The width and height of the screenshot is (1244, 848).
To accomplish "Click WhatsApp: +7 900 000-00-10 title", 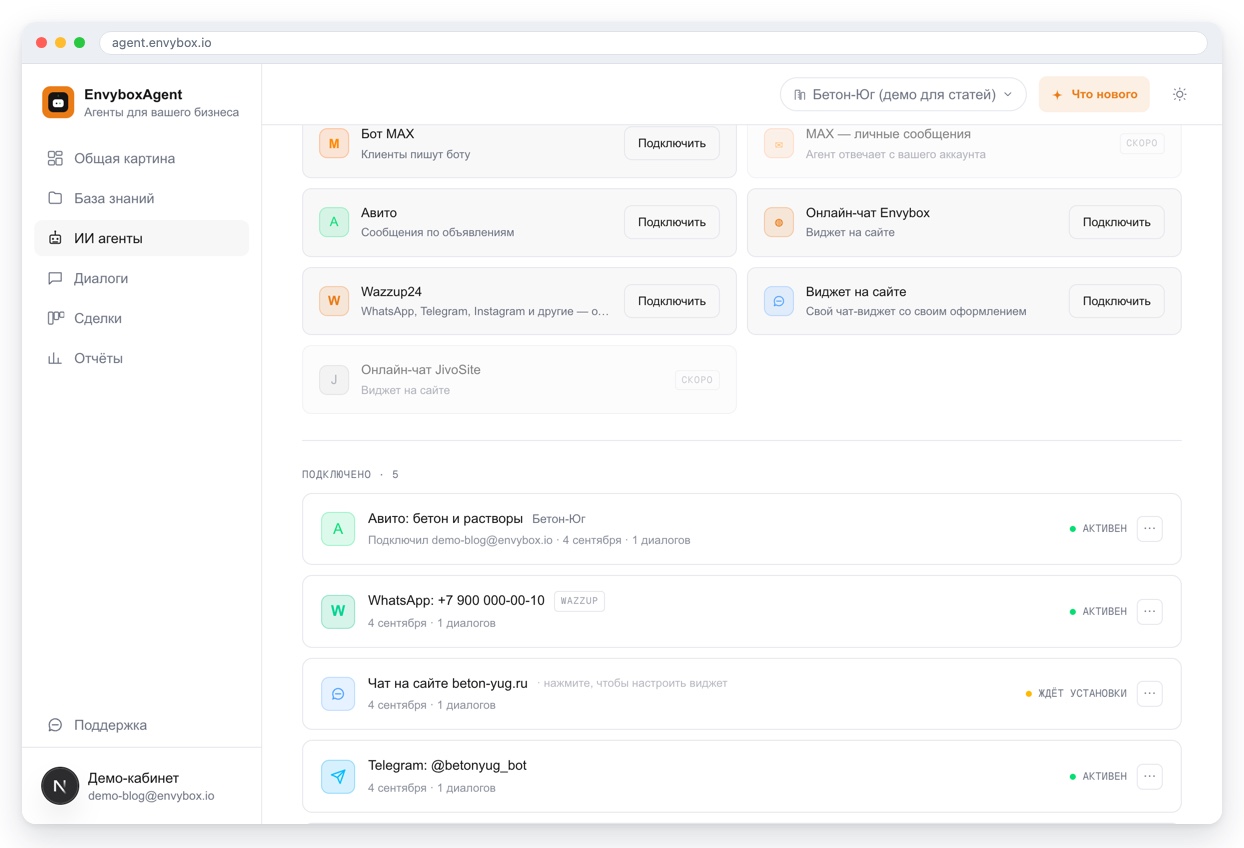I will click(x=456, y=601).
